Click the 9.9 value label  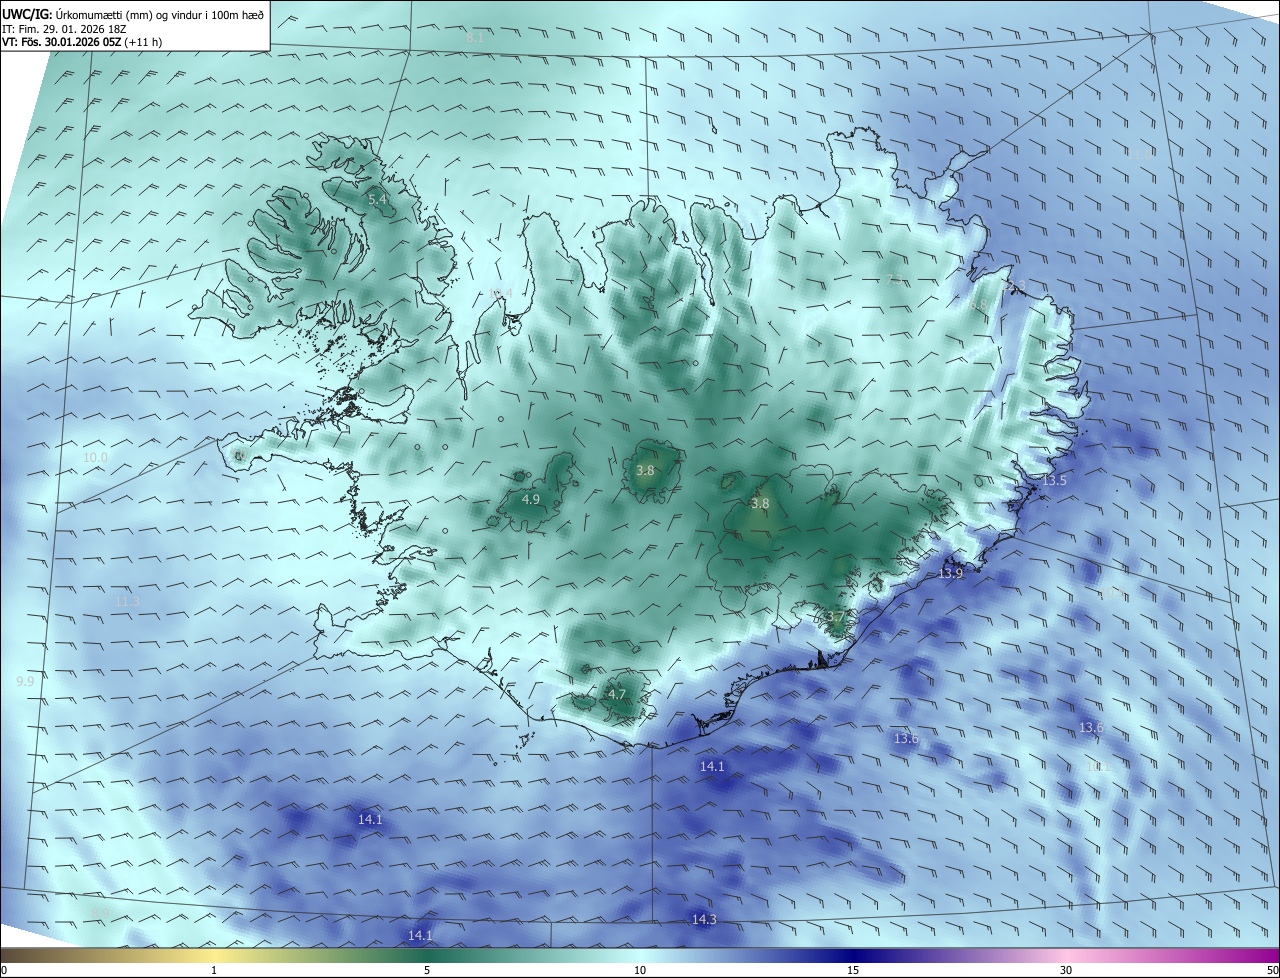point(26,681)
